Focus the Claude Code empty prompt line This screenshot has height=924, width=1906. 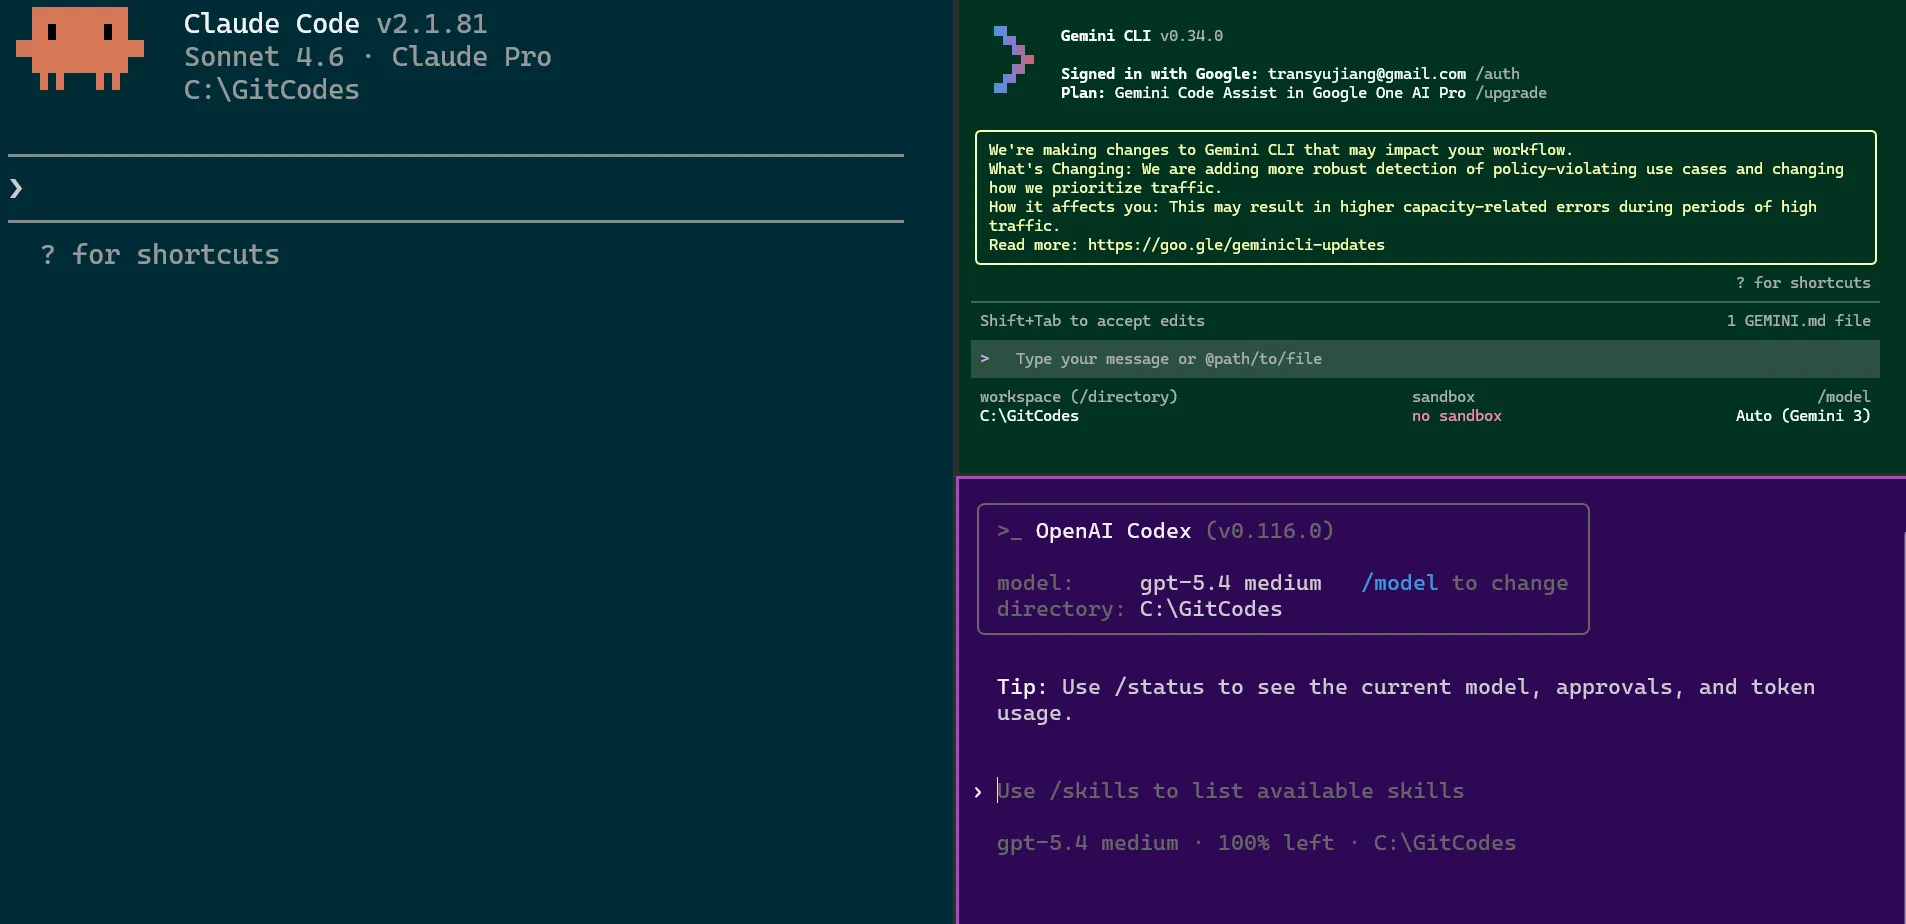click(x=456, y=188)
